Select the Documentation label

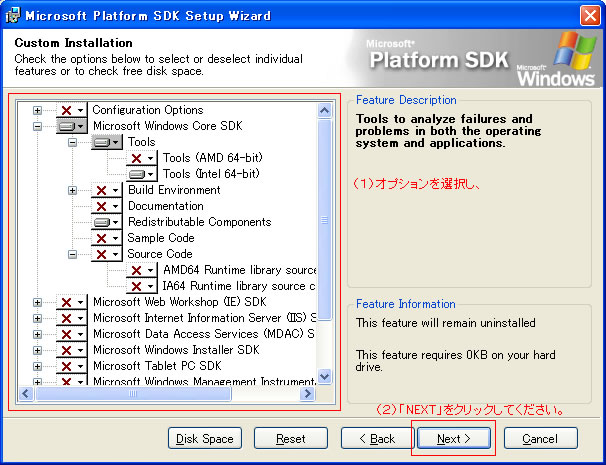coord(166,206)
